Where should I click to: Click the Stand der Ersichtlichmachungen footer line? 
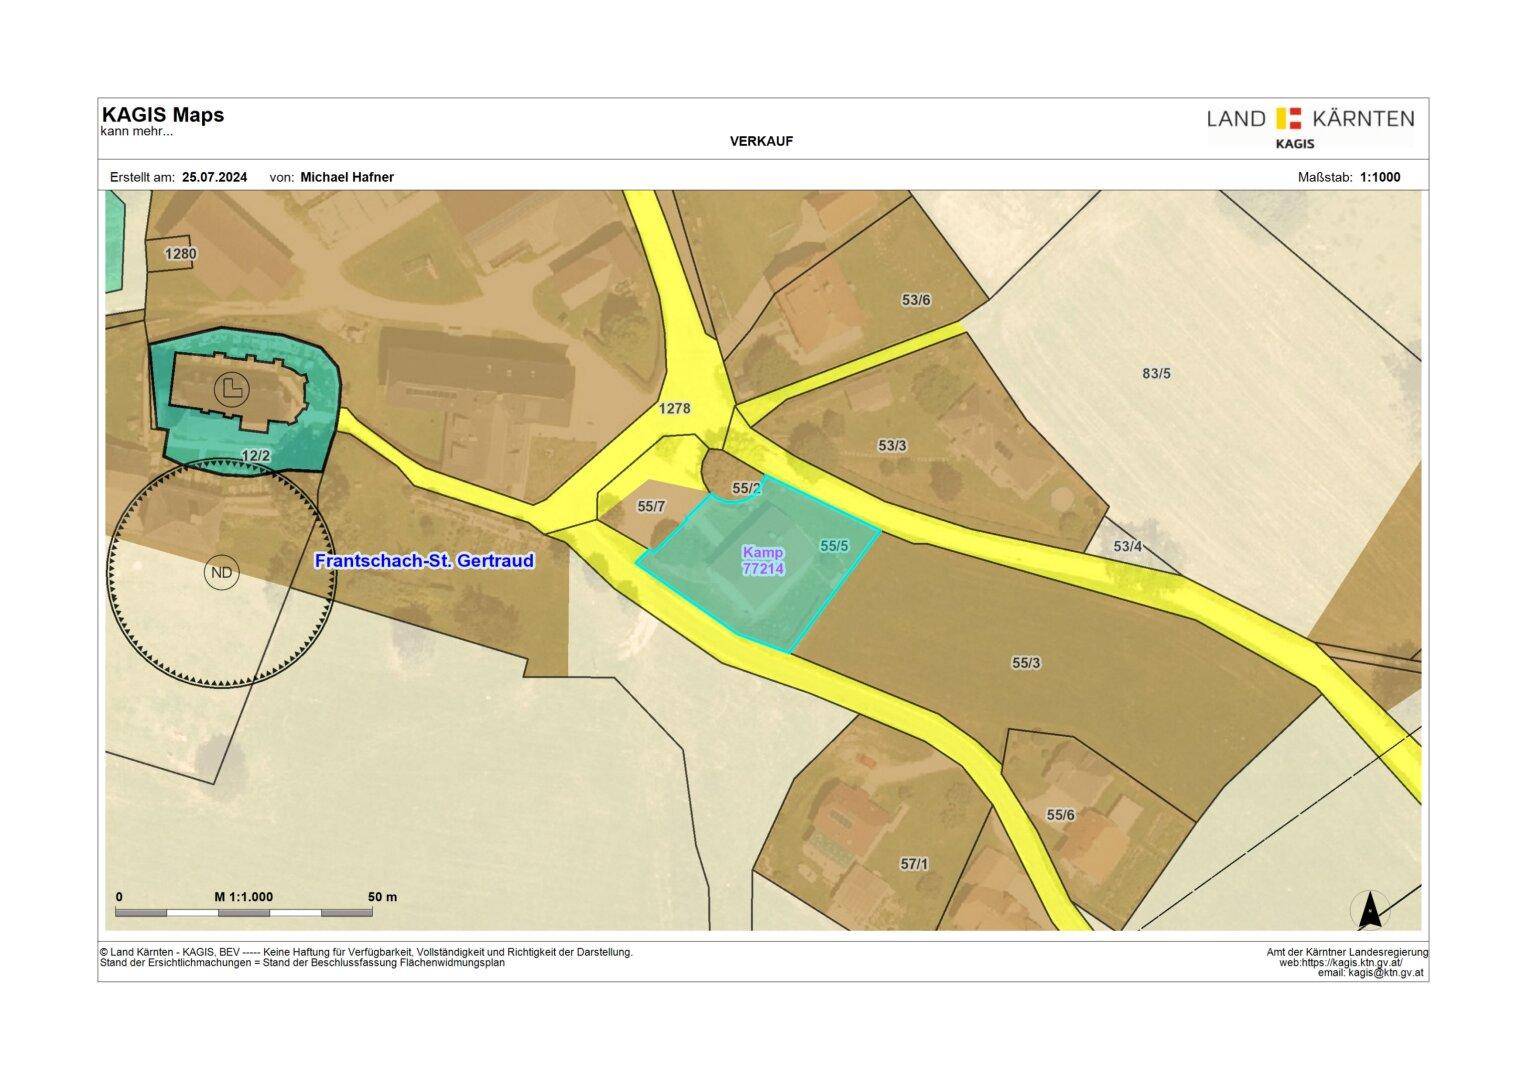tap(302, 963)
